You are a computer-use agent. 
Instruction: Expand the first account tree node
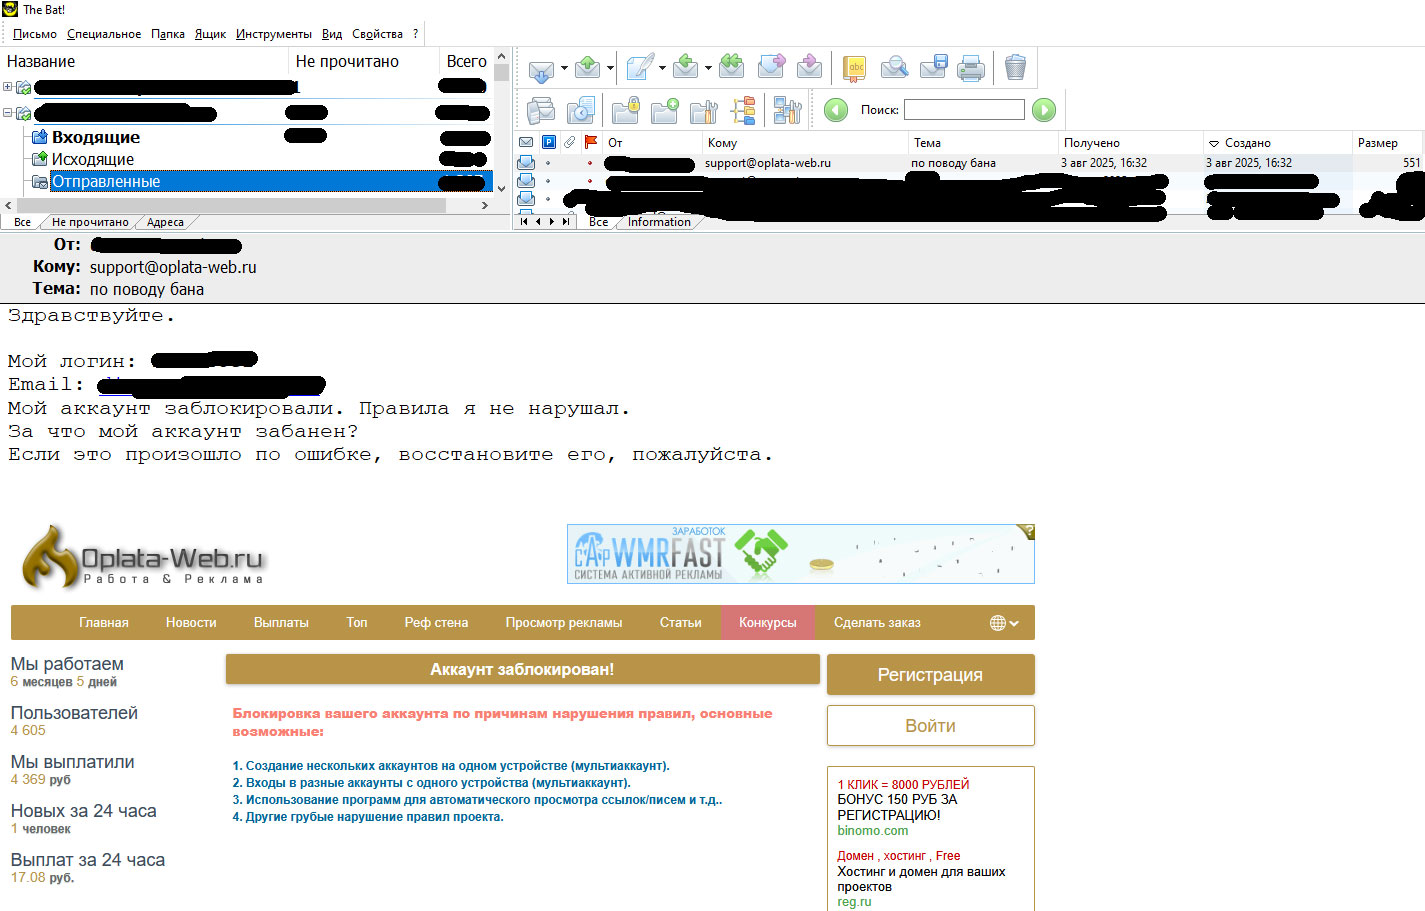(x=8, y=87)
